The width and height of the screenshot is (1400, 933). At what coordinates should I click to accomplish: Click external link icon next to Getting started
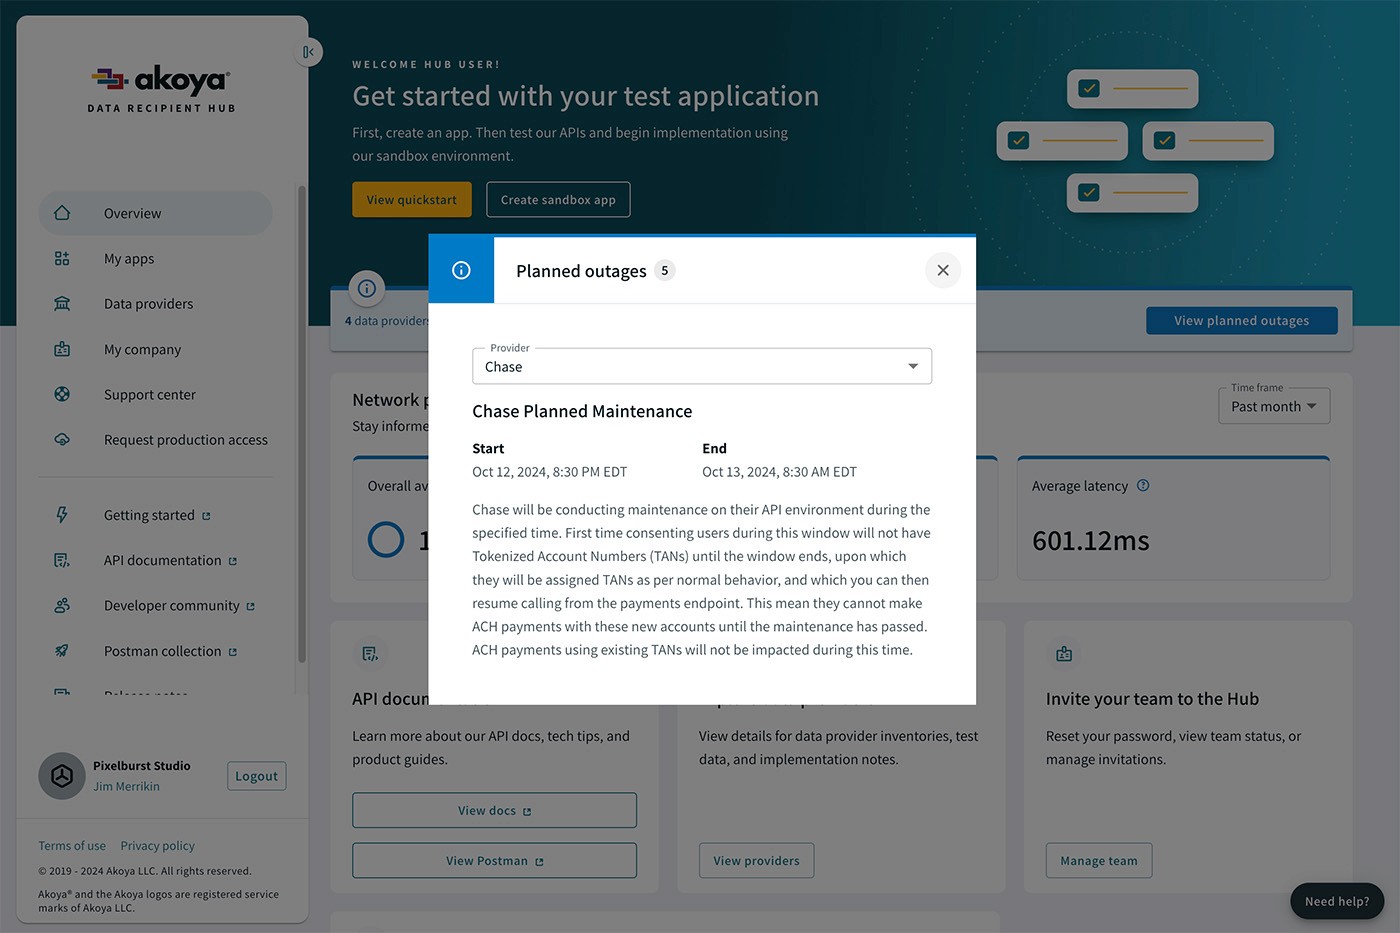(x=207, y=516)
